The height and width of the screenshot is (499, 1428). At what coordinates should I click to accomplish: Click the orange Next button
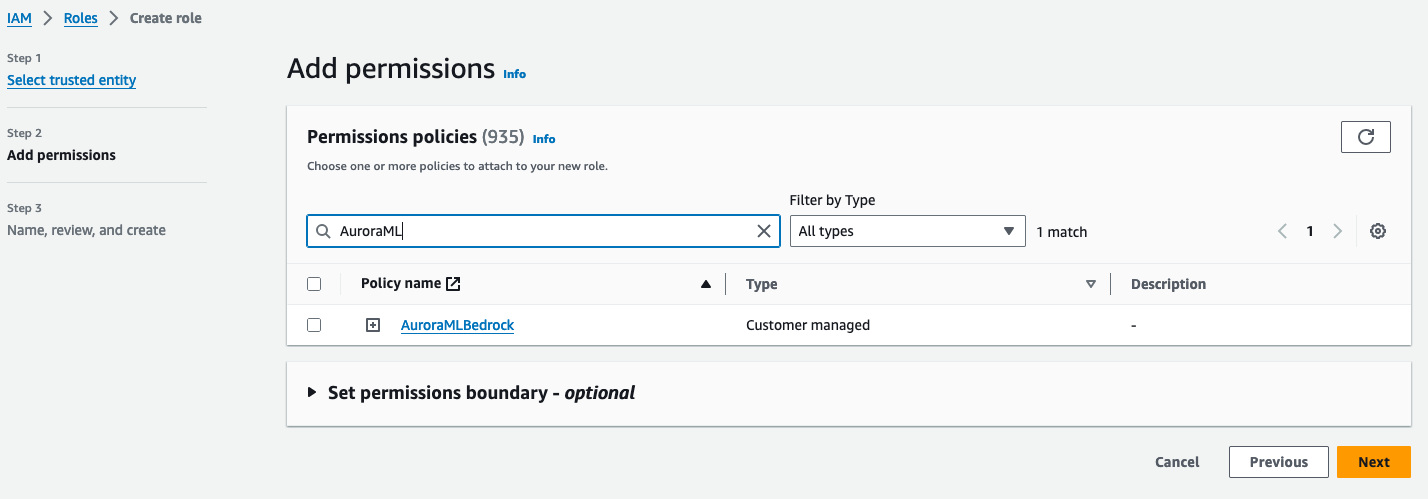1373,462
